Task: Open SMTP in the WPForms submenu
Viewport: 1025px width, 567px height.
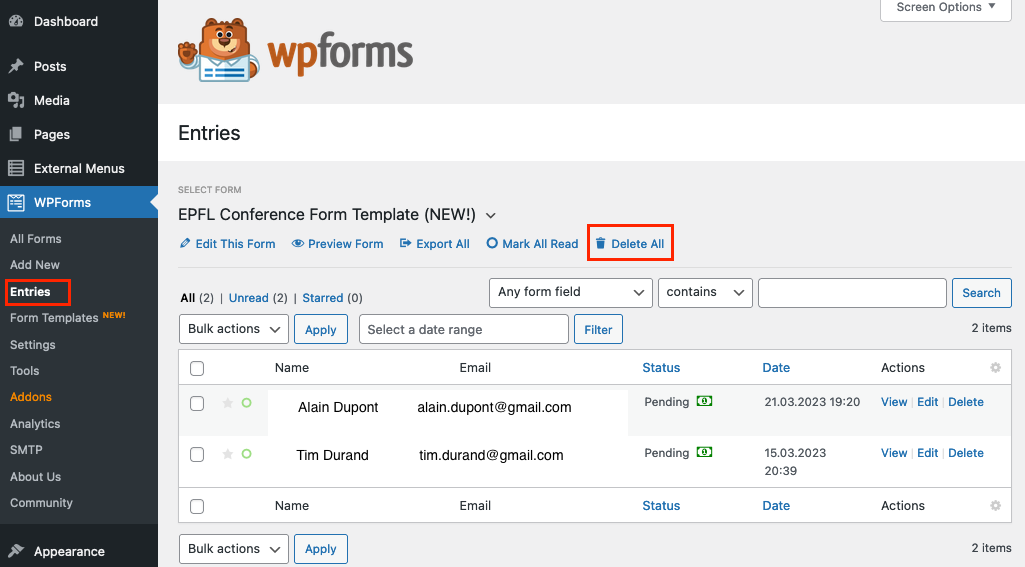Action: pyautogui.click(x=26, y=450)
